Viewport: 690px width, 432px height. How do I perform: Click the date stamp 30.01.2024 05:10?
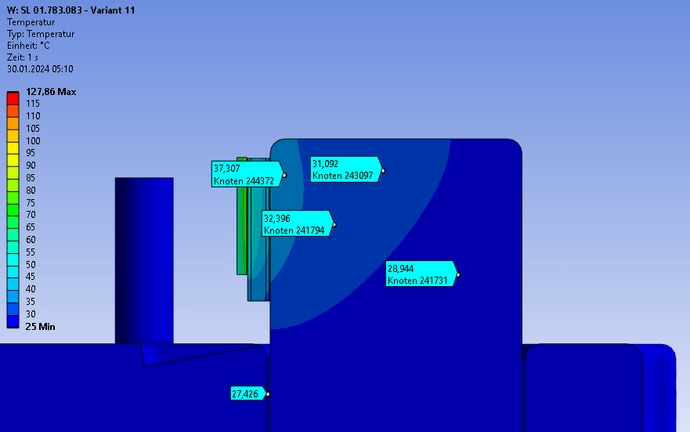point(39,69)
